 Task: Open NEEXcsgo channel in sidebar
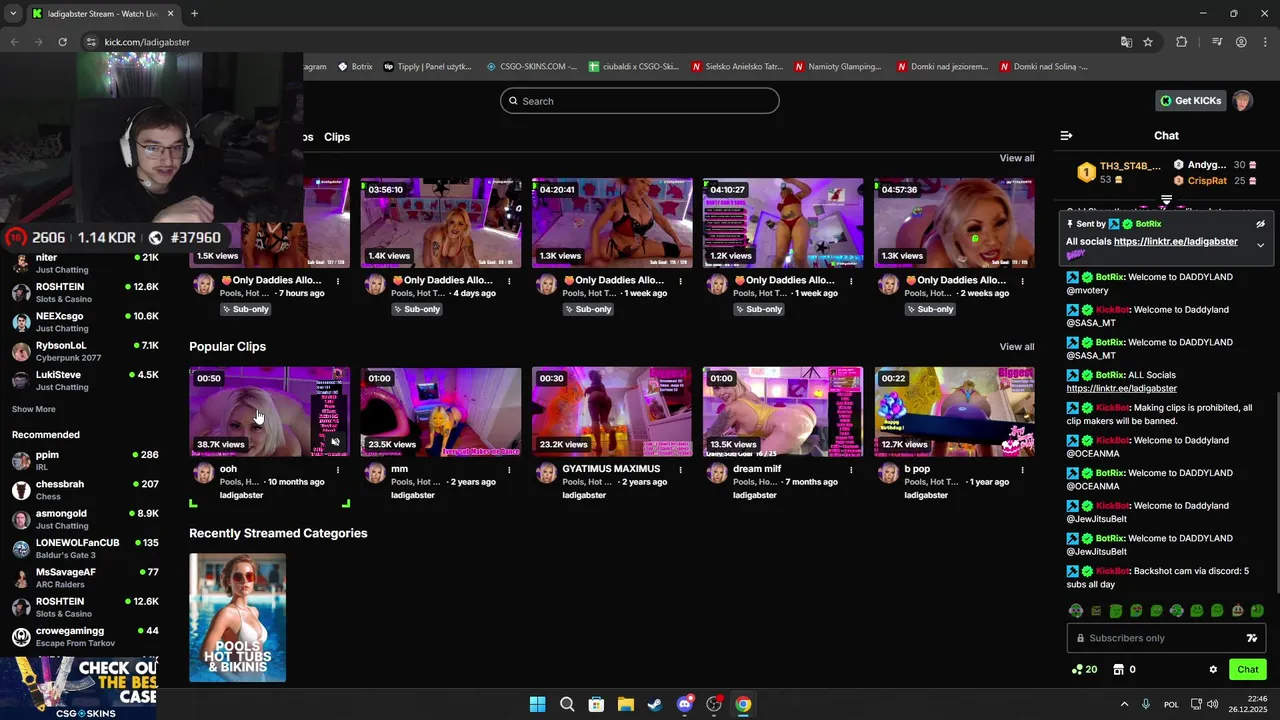coord(85,322)
